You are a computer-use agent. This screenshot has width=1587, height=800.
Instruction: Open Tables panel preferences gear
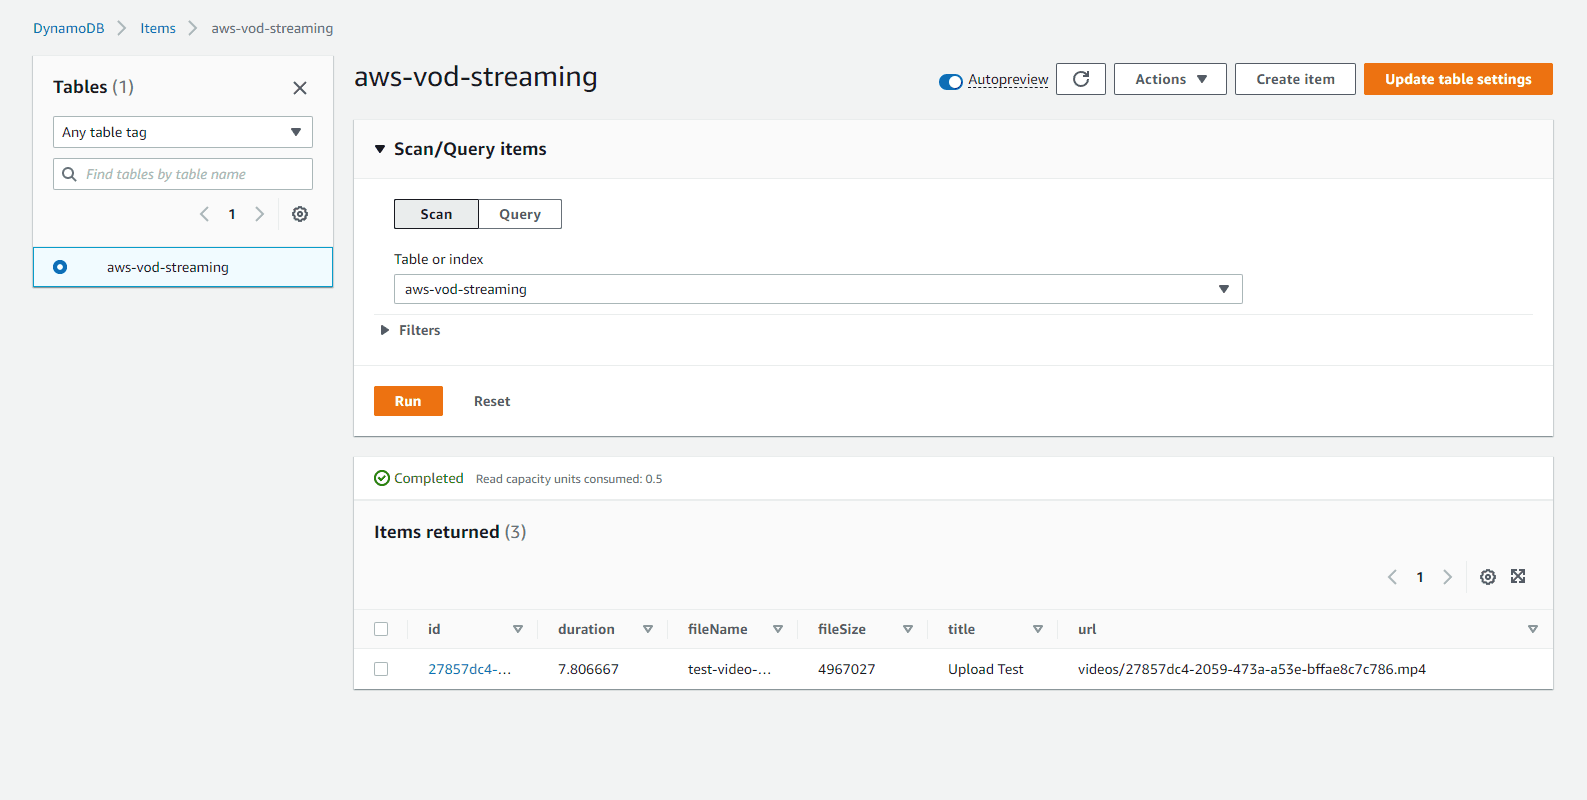coord(300,214)
